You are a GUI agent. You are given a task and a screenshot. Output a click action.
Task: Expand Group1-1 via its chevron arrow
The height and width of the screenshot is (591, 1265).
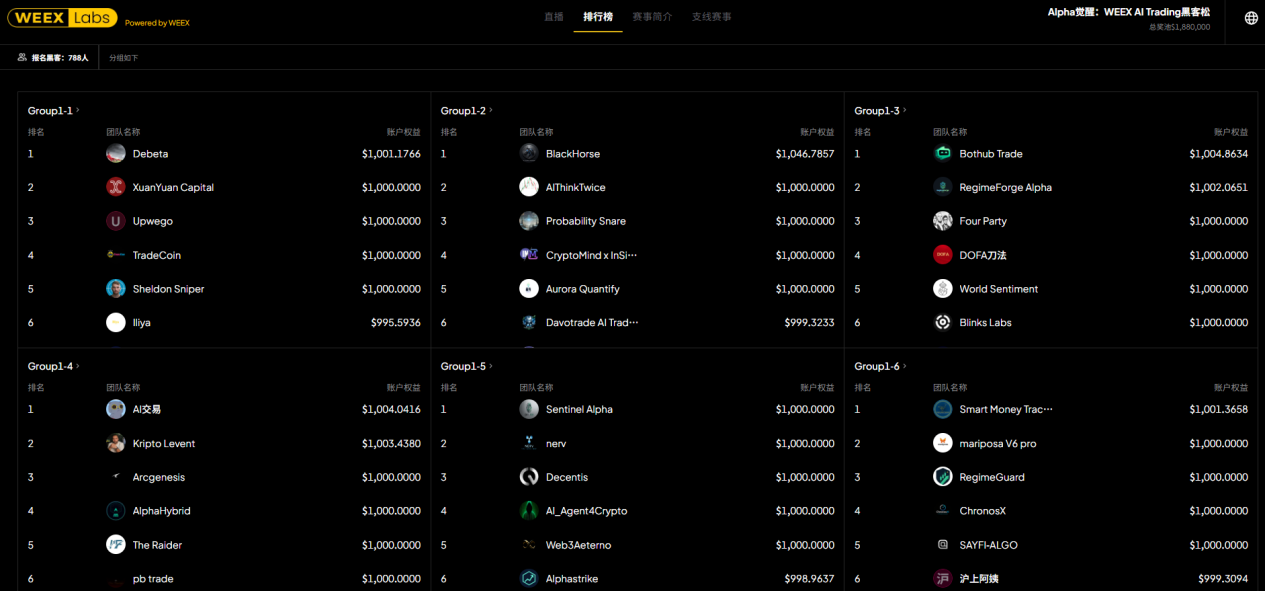point(78,110)
